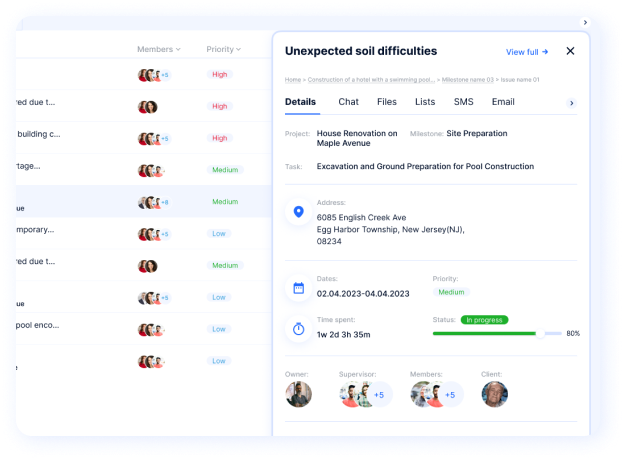The height and width of the screenshot is (460, 624).
Task: Open the +5 members overflow badge in details
Action: click(x=450, y=395)
